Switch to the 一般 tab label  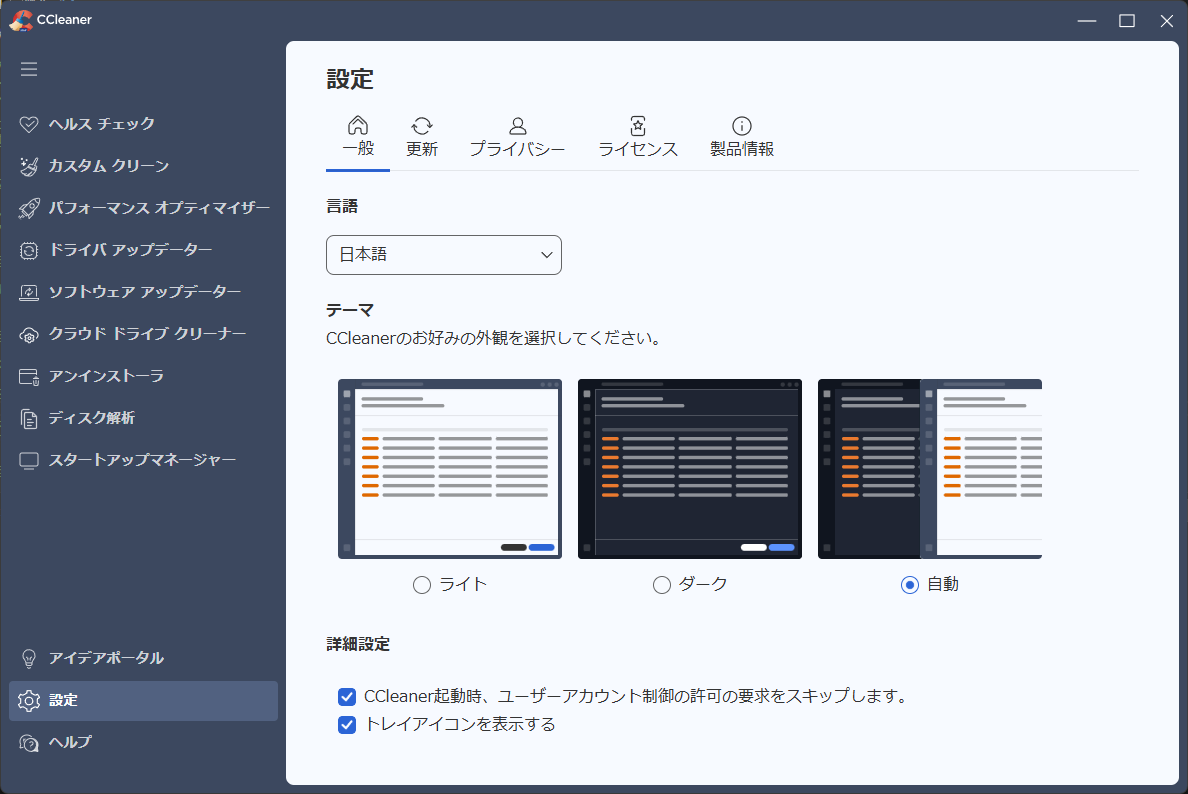(x=358, y=148)
